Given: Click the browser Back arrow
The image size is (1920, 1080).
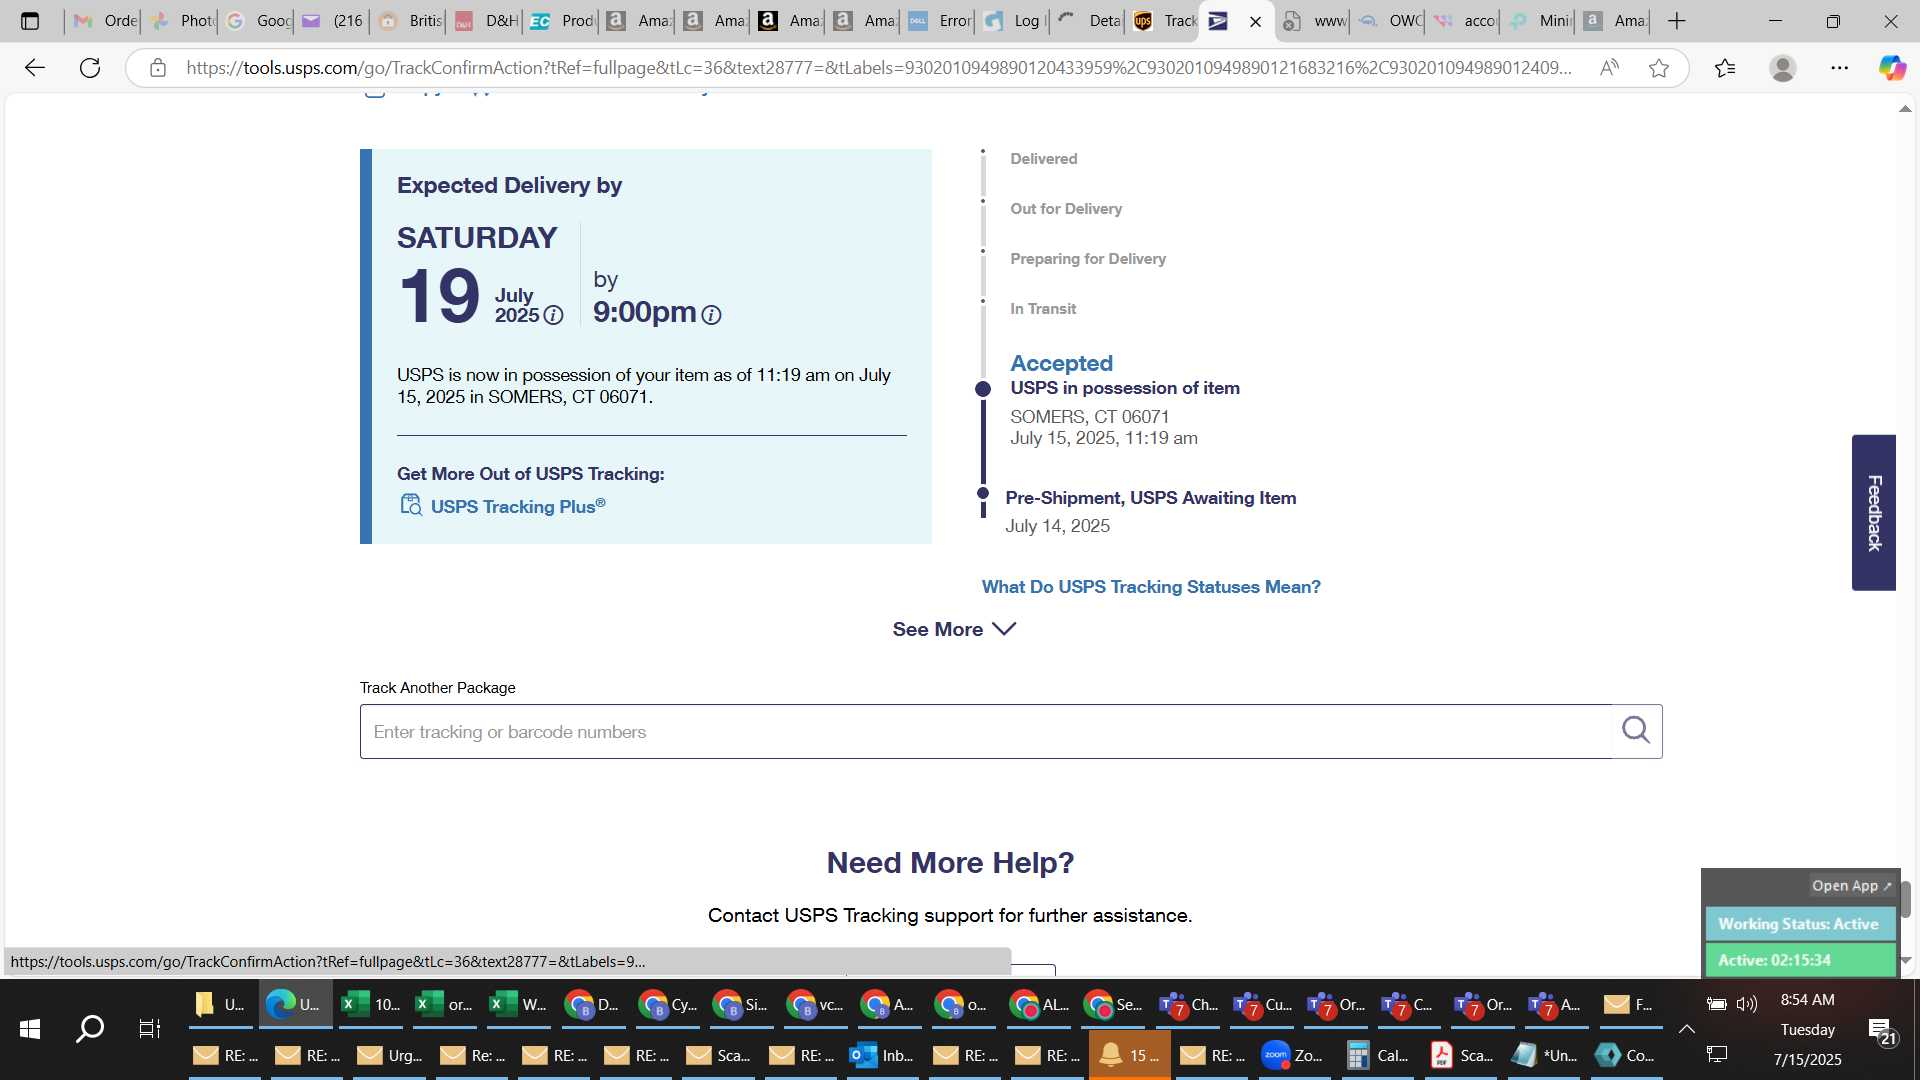Looking at the screenshot, I should coord(35,68).
